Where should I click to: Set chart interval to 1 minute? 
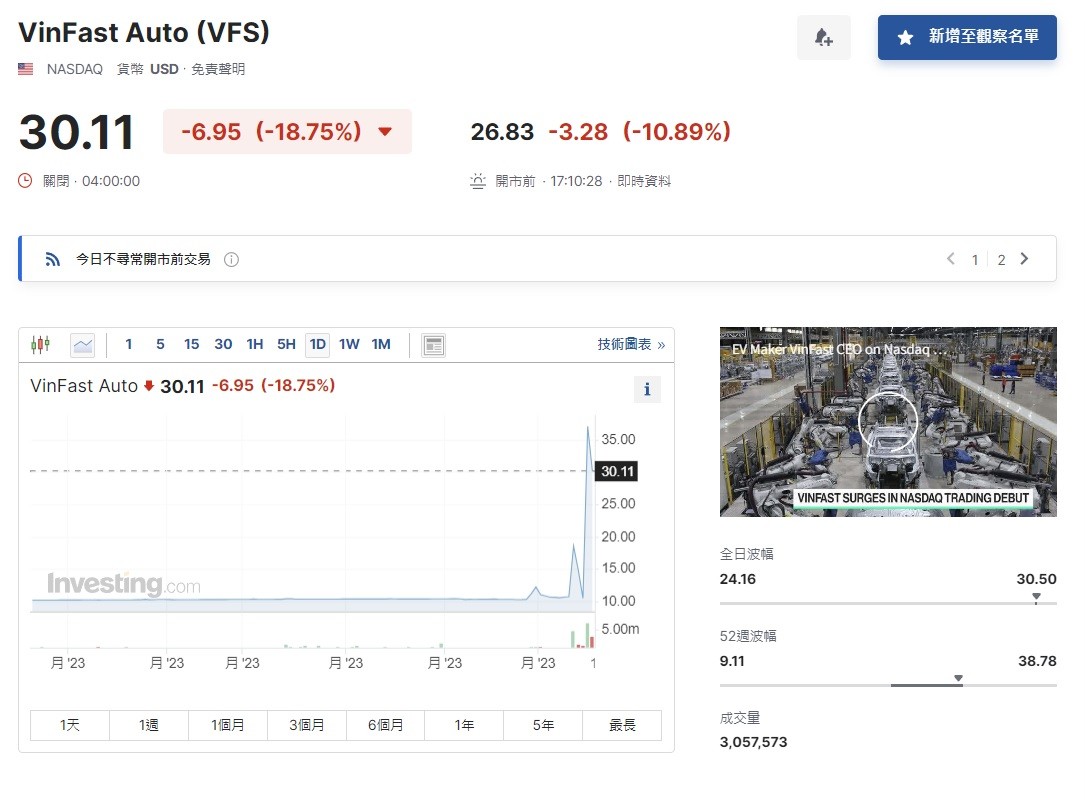pyautogui.click(x=129, y=345)
